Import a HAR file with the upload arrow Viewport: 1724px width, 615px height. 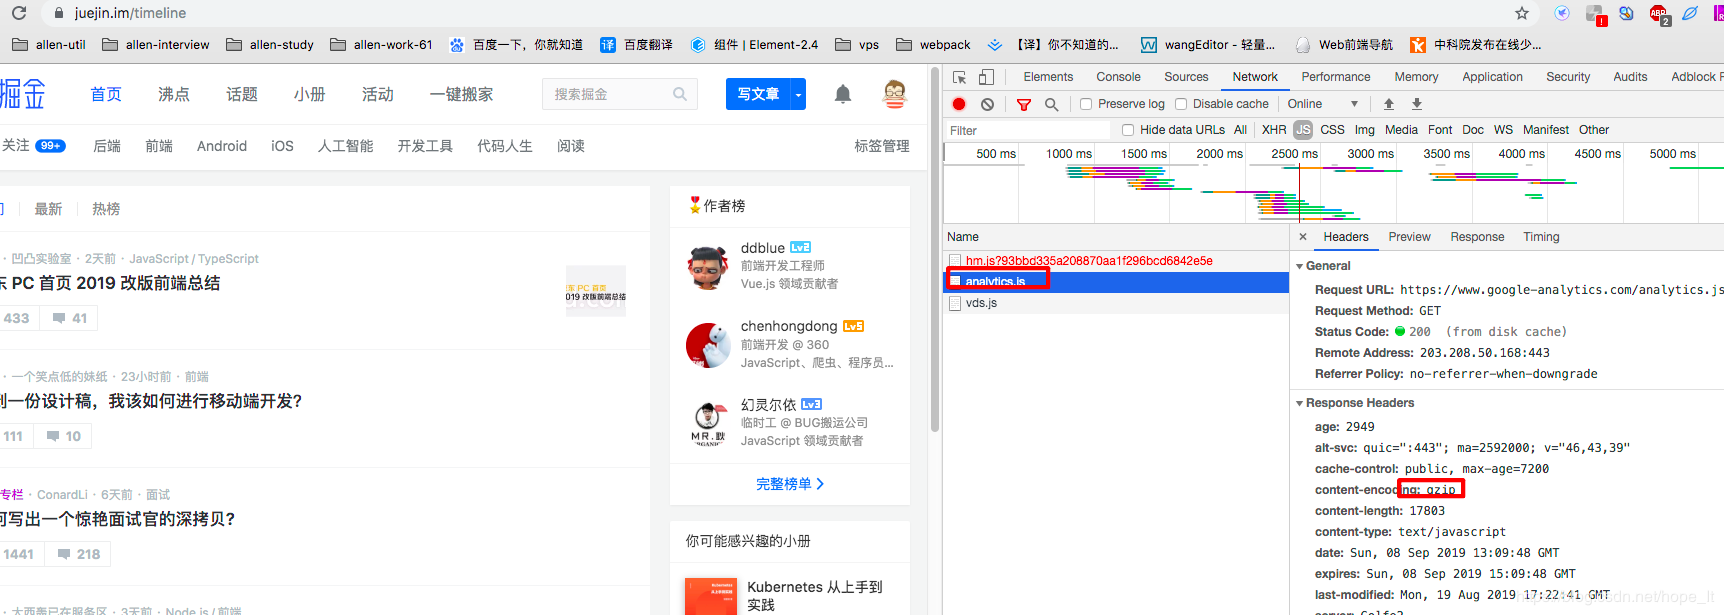point(1389,104)
